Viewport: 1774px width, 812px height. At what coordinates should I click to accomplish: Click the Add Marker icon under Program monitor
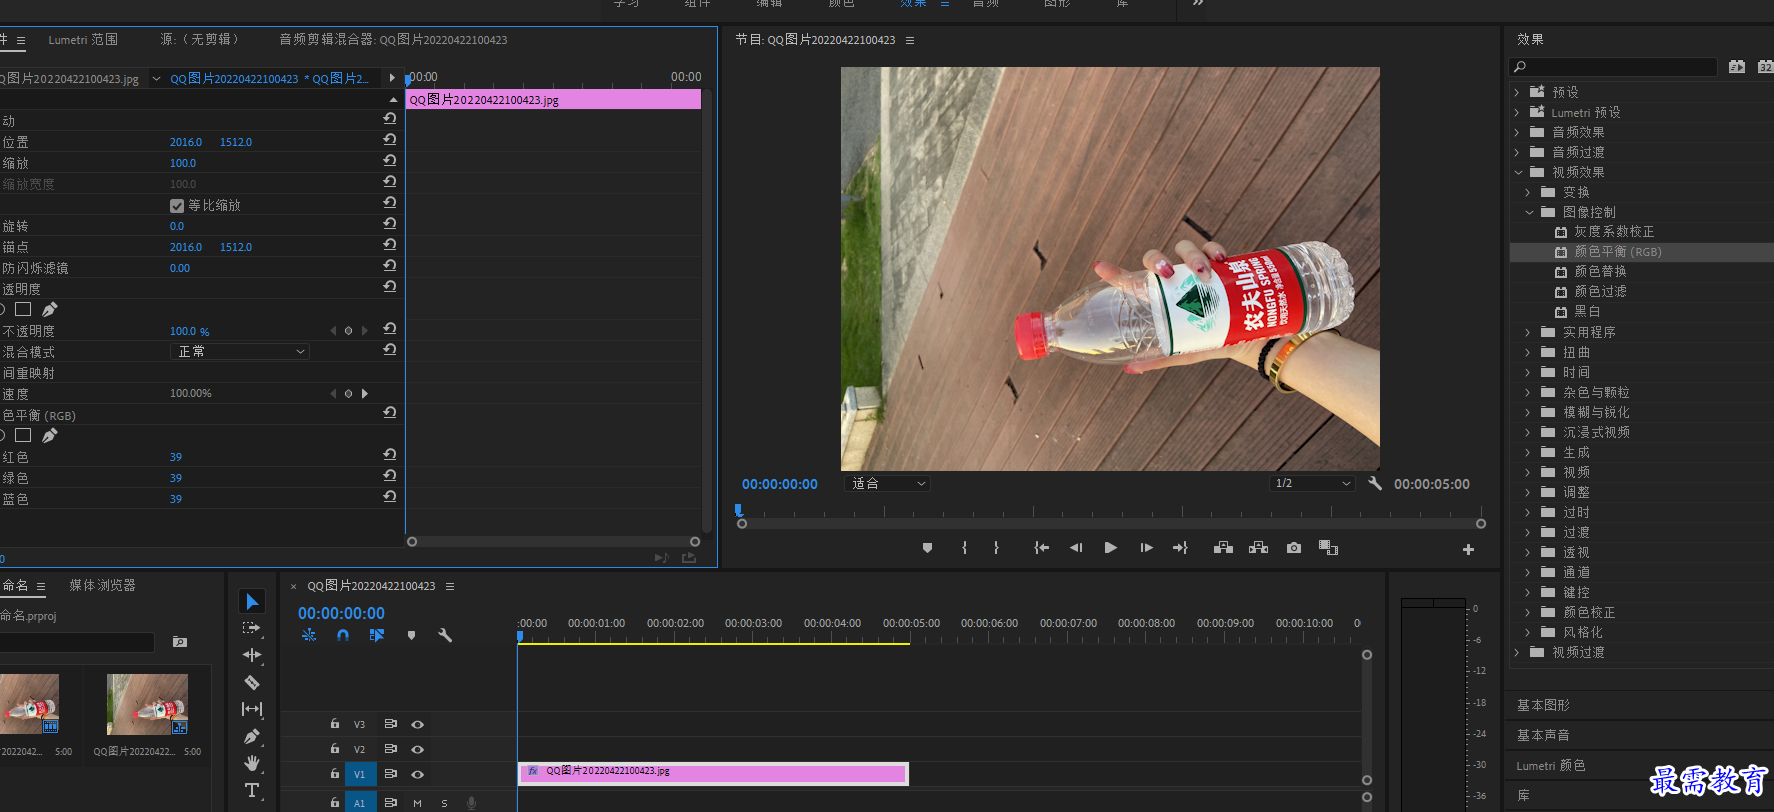click(x=927, y=548)
